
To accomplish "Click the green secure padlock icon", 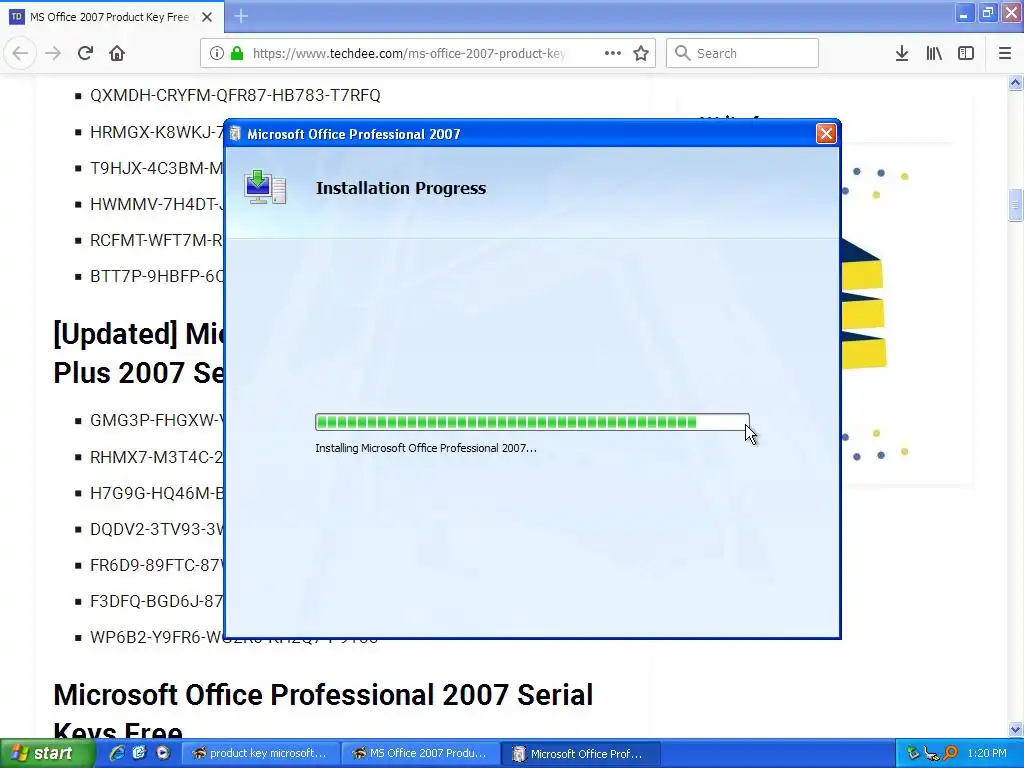I will [237, 53].
